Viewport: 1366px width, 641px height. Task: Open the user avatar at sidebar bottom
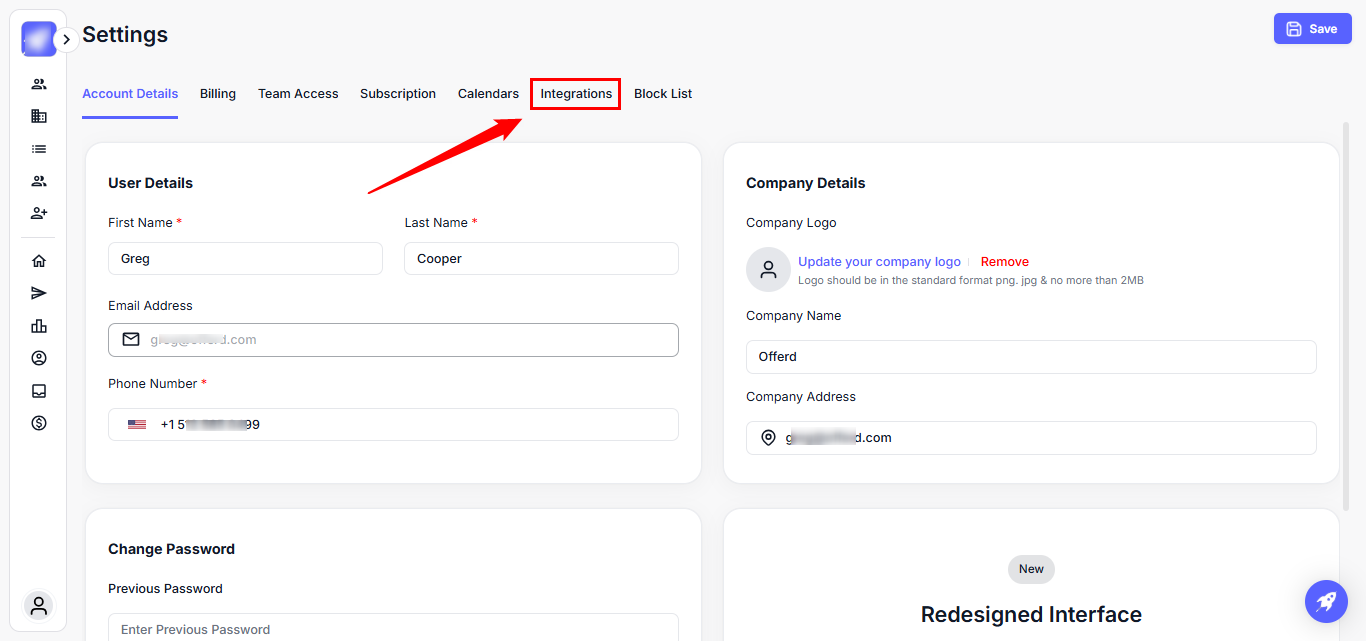point(39,605)
